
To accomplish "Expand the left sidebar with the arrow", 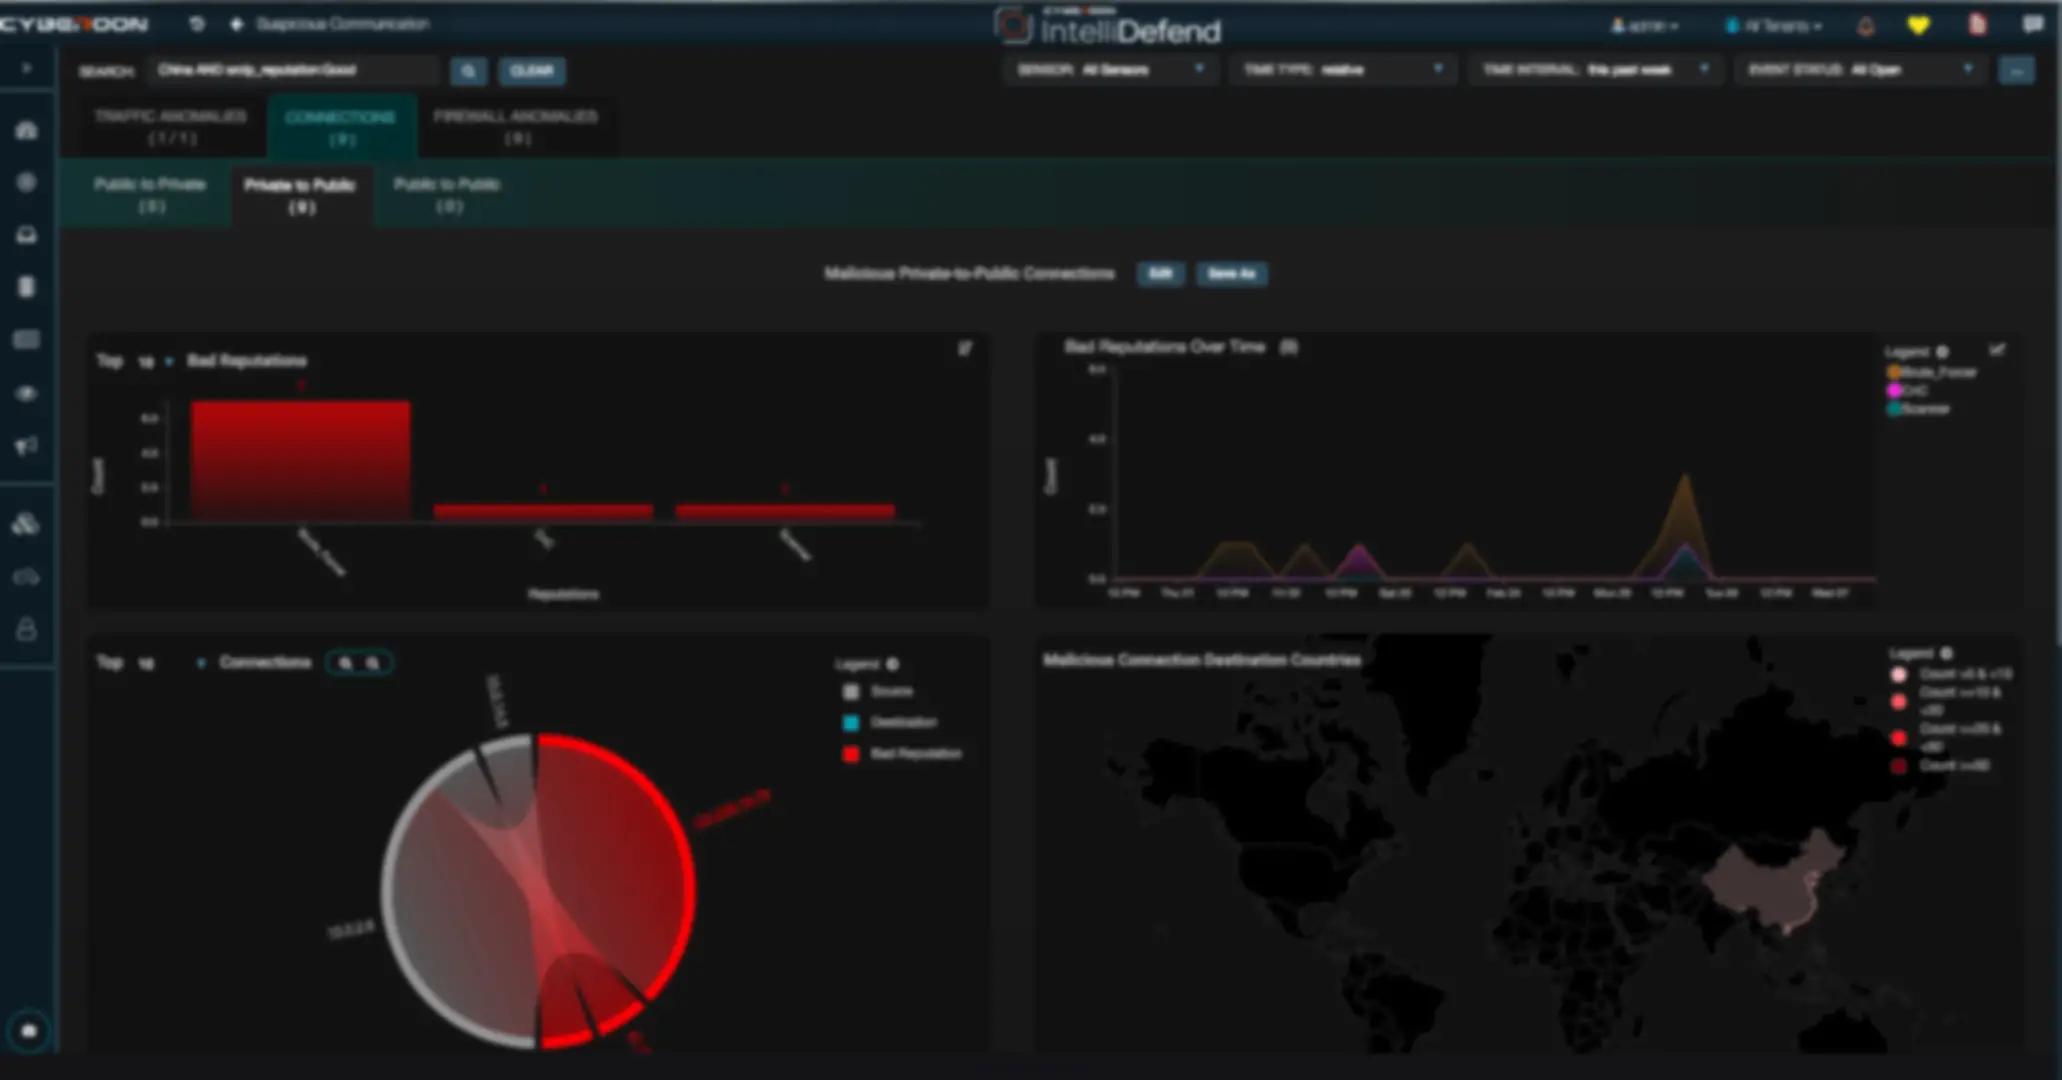I will click(x=27, y=68).
